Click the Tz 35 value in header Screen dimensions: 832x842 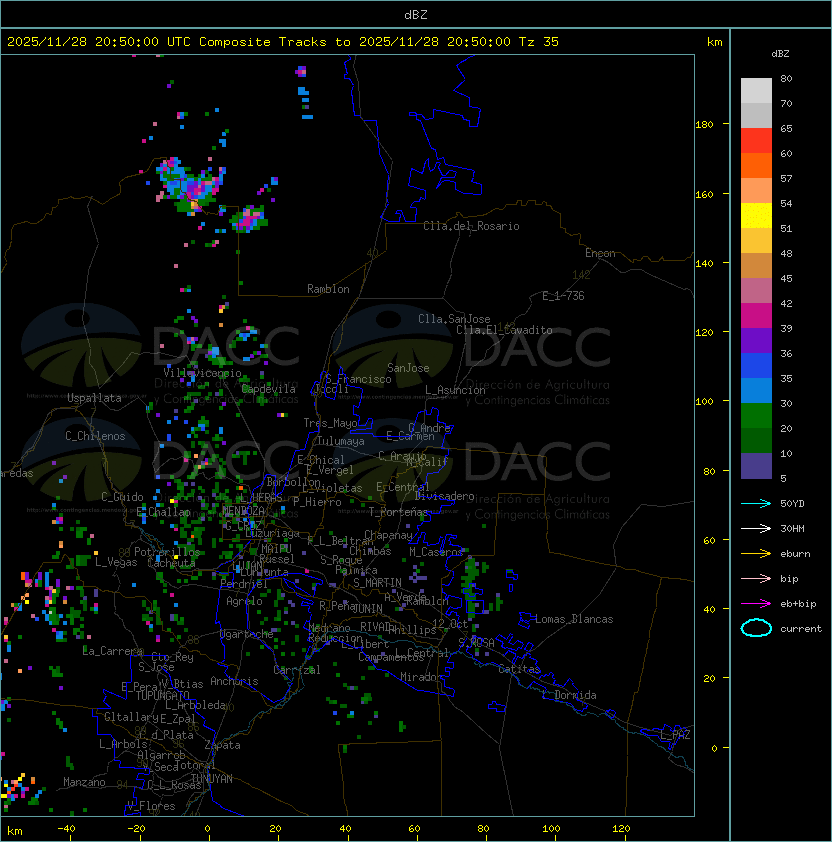pos(539,42)
